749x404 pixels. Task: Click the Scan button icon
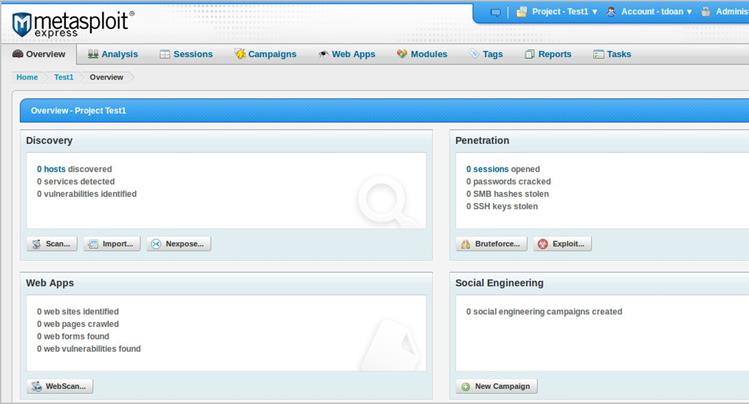tap(36, 244)
